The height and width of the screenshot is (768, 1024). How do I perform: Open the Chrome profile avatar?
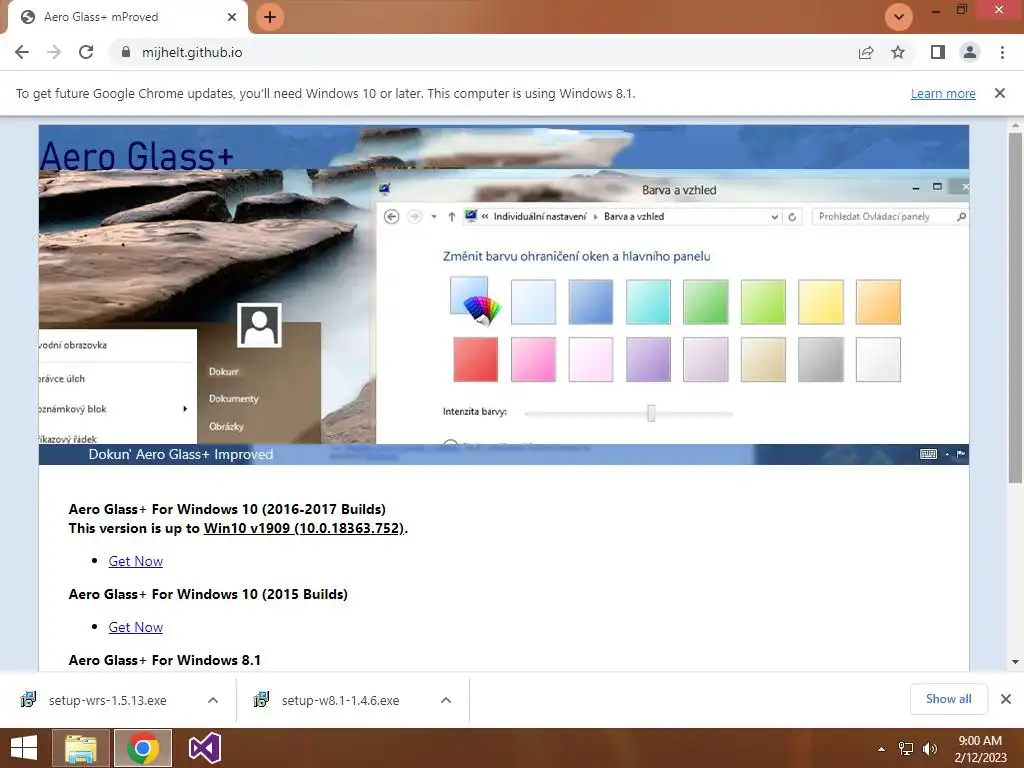click(970, 52)
